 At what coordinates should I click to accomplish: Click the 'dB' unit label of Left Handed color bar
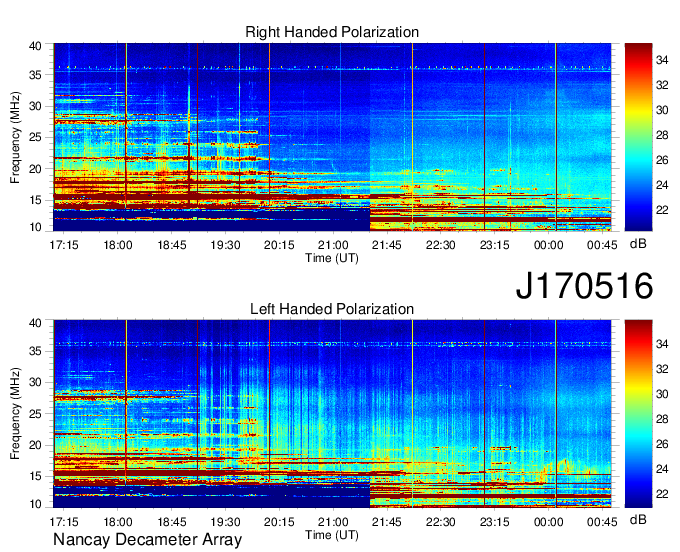pos(638,519)
